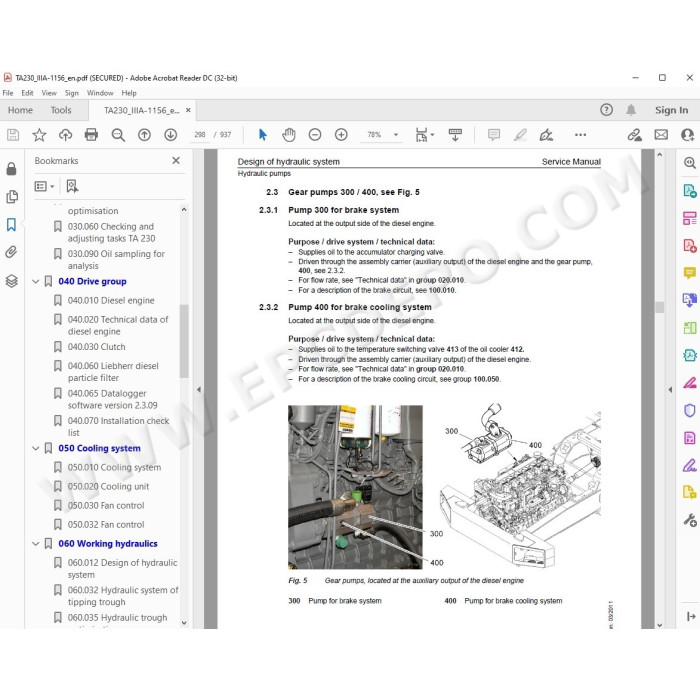Add to favorites with the star icon
This screenshot has width=700, height=700.
(x=39, y=134)
